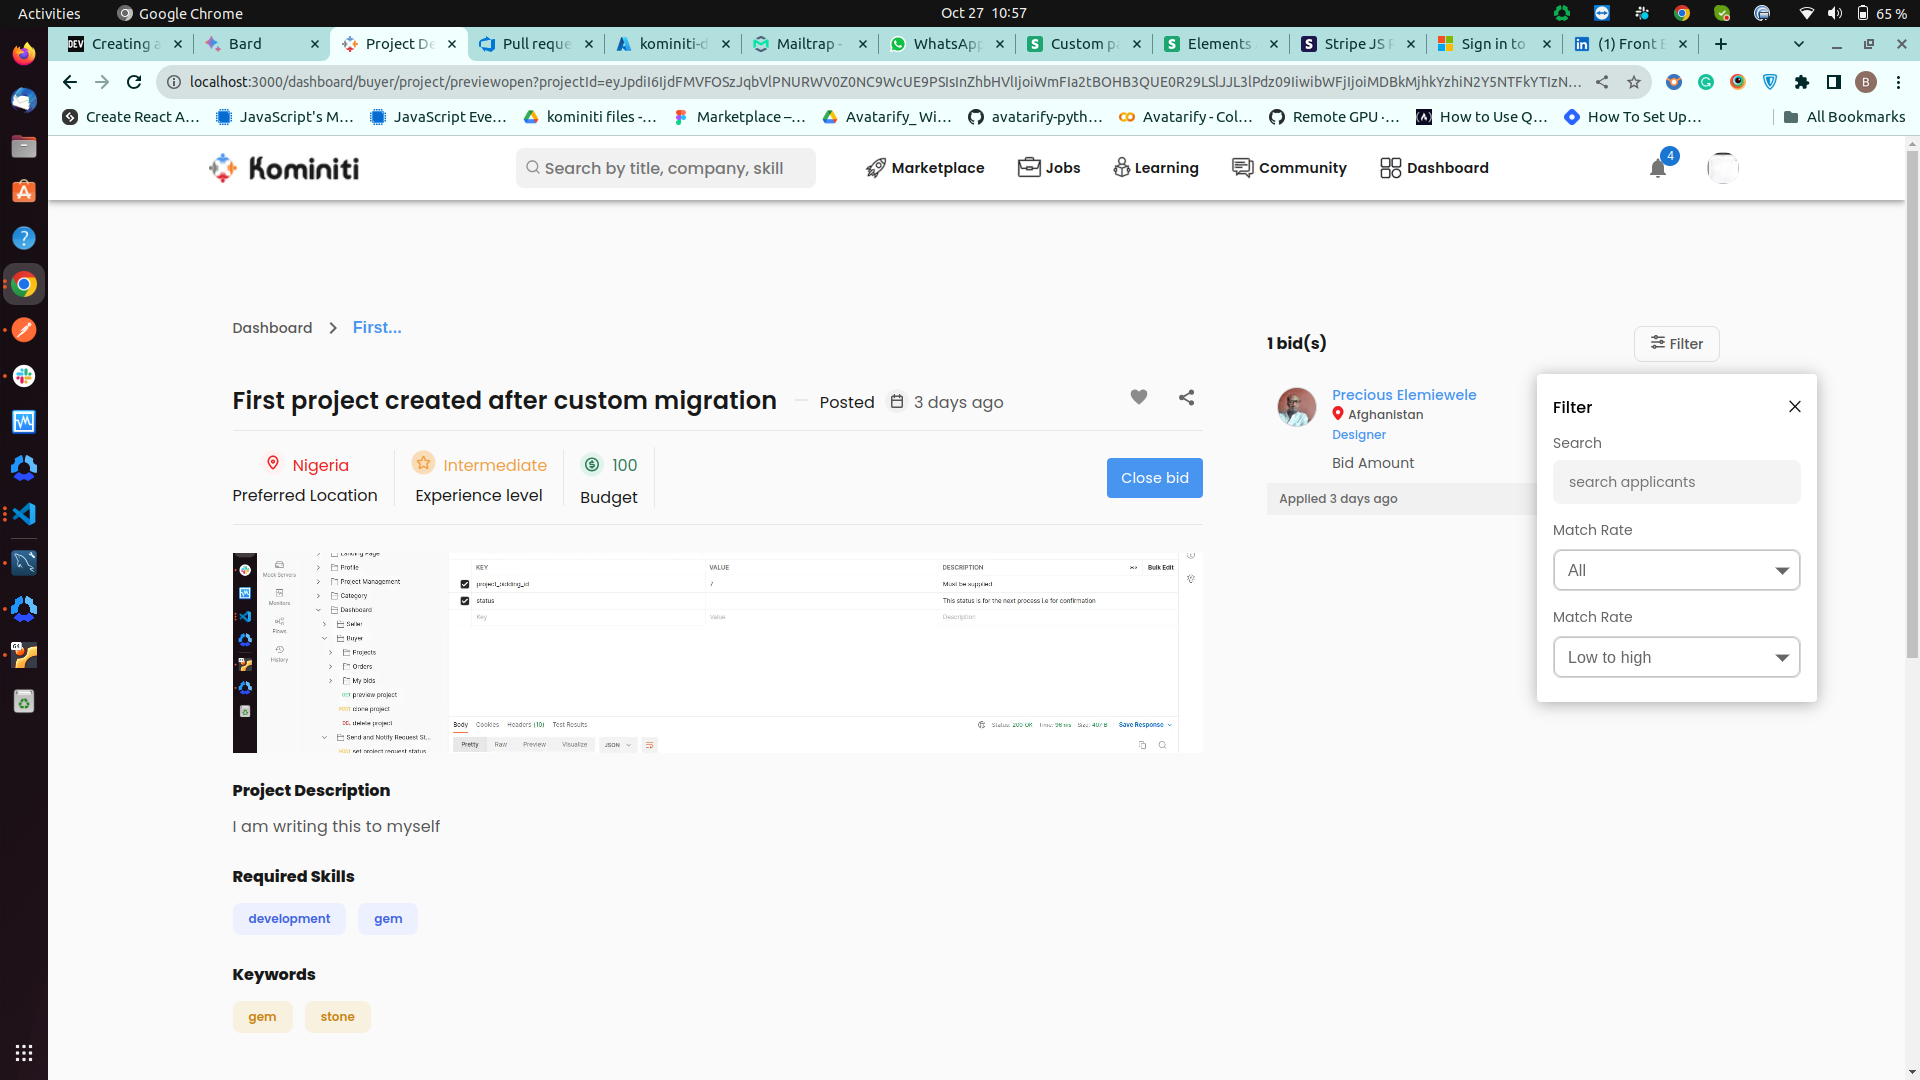Open the notifications bell icon
The height and width of the screenshot is (1080, 1920).
click(x=1657, y=168)
